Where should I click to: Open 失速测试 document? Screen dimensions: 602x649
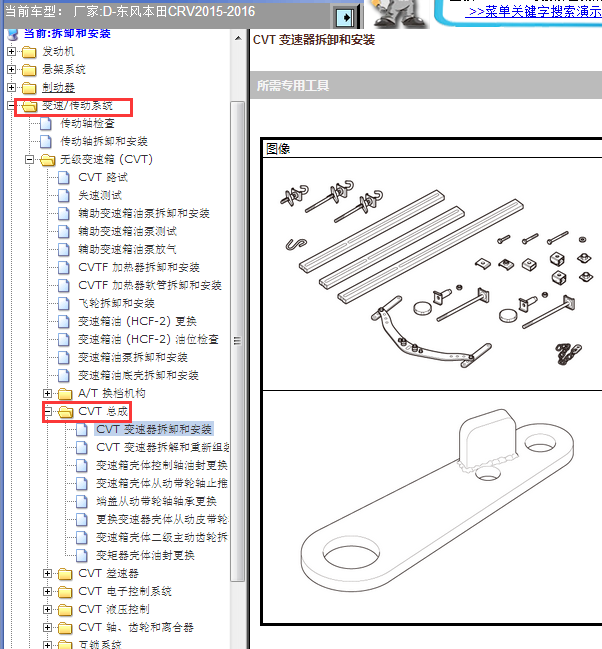(x=100, y=195)
